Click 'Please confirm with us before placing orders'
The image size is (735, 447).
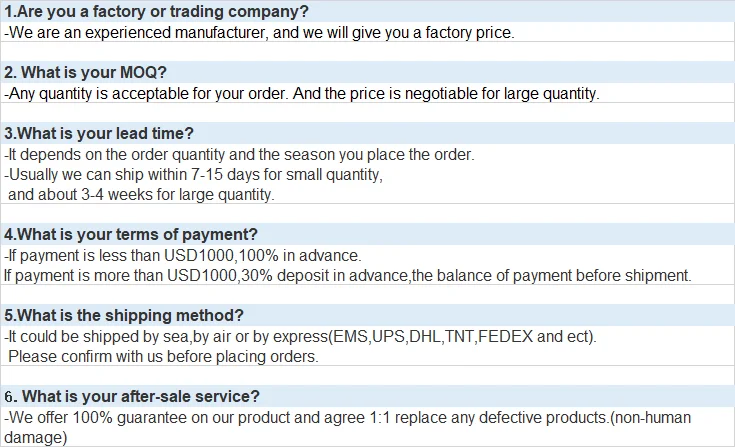pos(164,356)
